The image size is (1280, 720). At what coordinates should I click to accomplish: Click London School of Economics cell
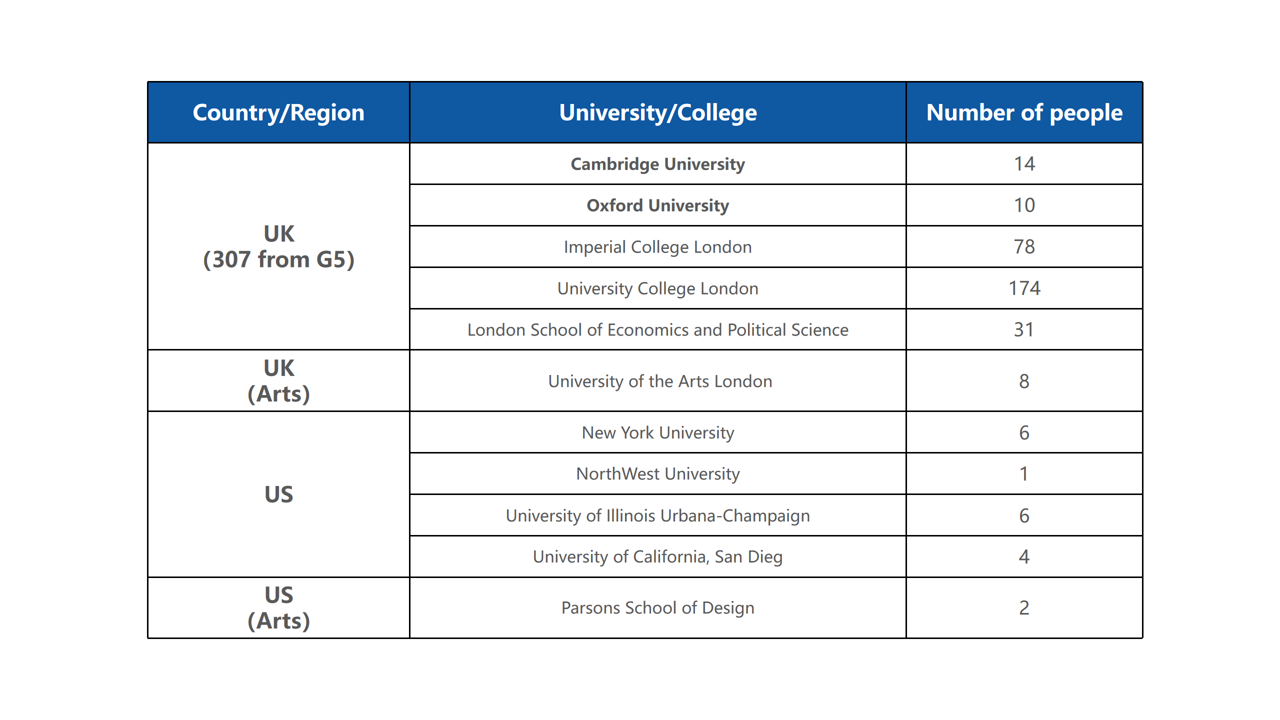(x=658, y=329)
